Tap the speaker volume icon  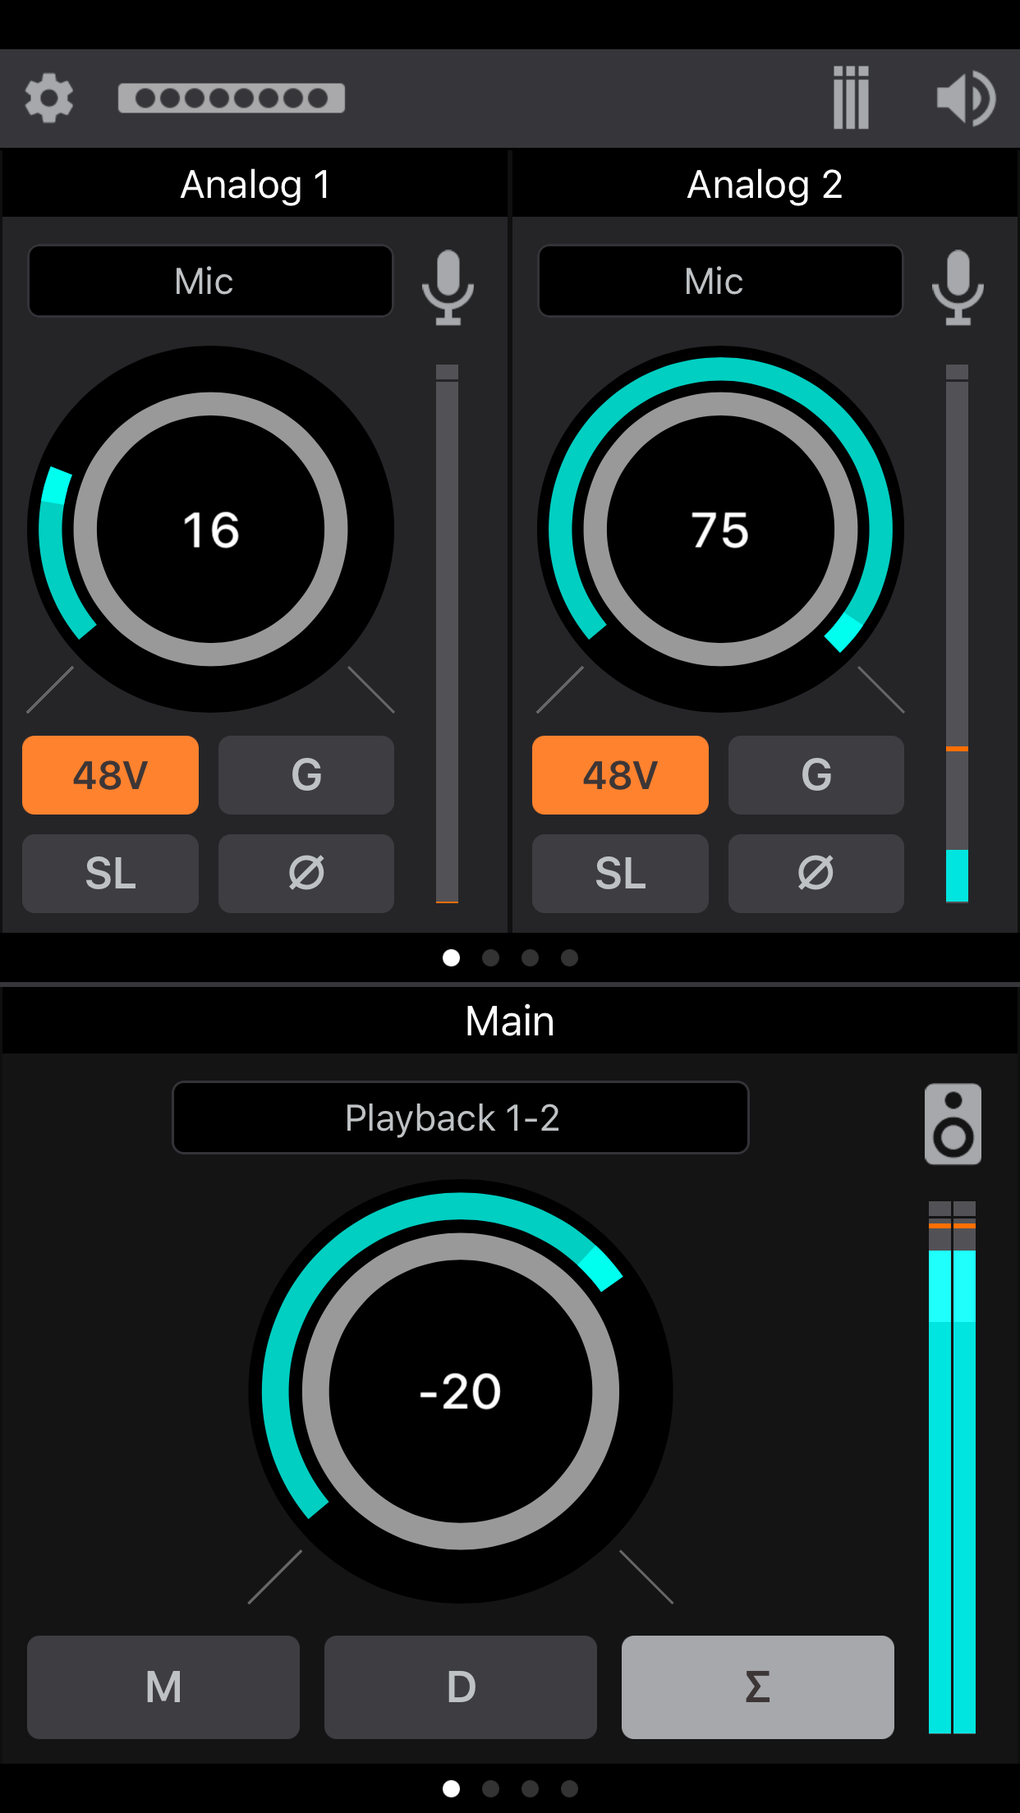965,98
